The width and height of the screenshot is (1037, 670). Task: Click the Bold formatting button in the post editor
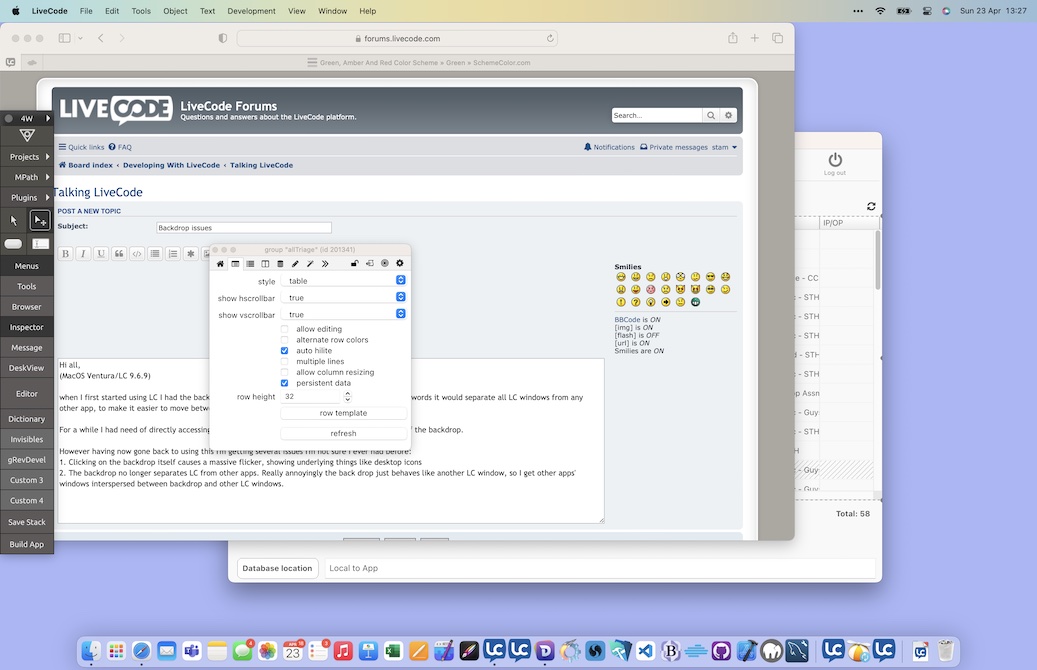click(66, 254)
